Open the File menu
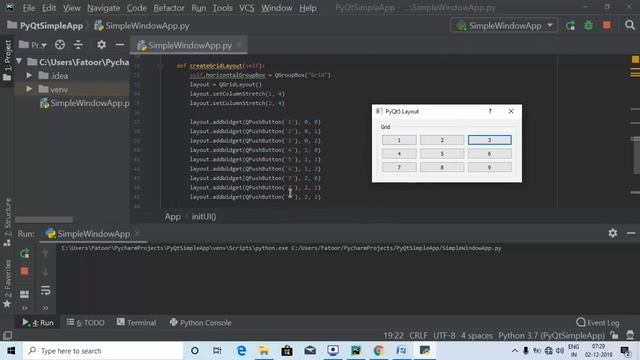Image resolution: width=640 pixels, height=360 pixels. coord(29,8)
